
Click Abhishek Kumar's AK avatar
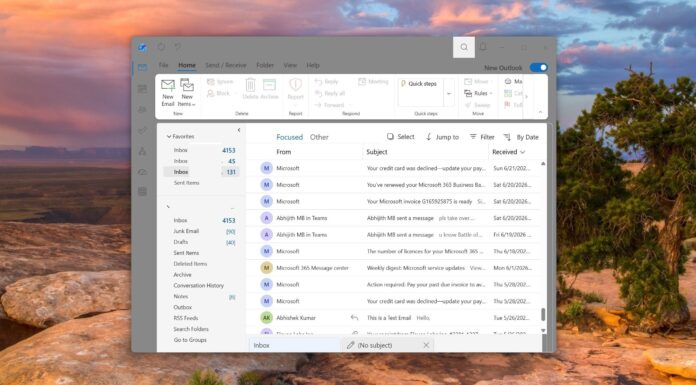click(266, 318)
